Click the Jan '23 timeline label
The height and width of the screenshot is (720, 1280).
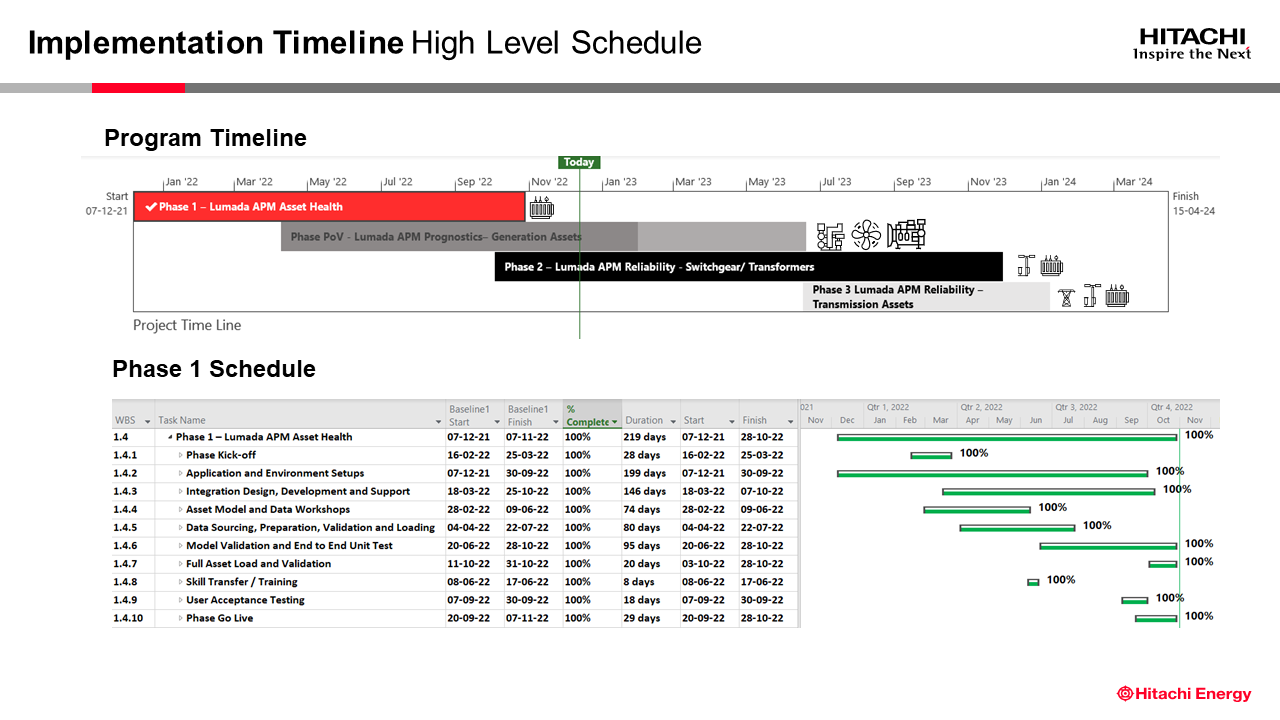click(x=620, y=182)
